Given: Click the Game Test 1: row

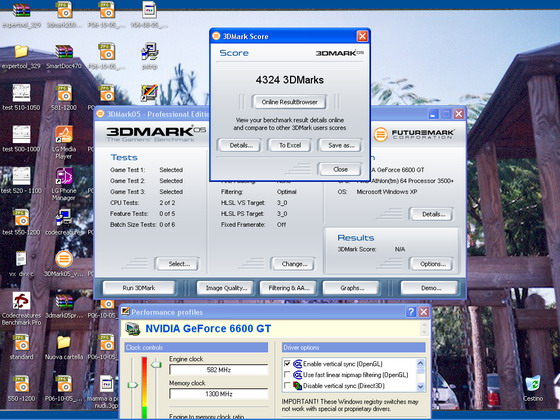Looking at the screenshot, I should (146, 170).
